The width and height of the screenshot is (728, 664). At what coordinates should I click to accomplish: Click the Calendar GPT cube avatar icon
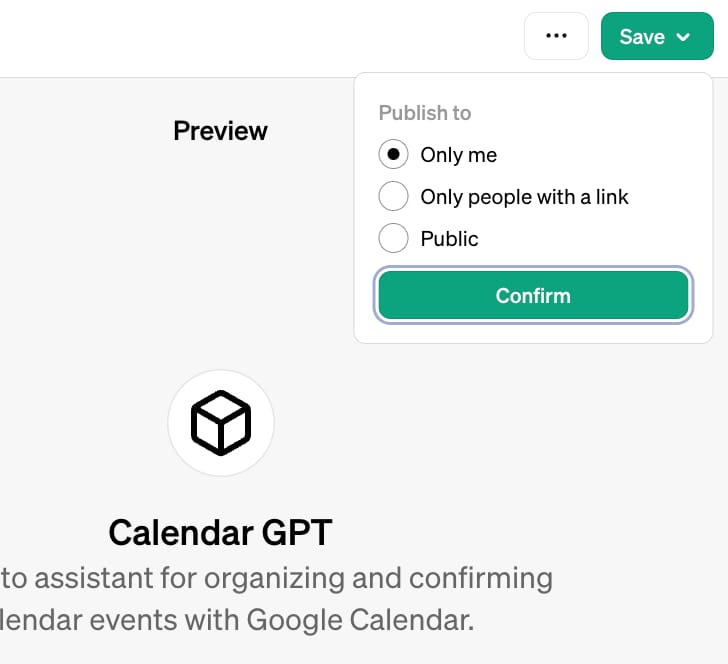click(220, 423)
